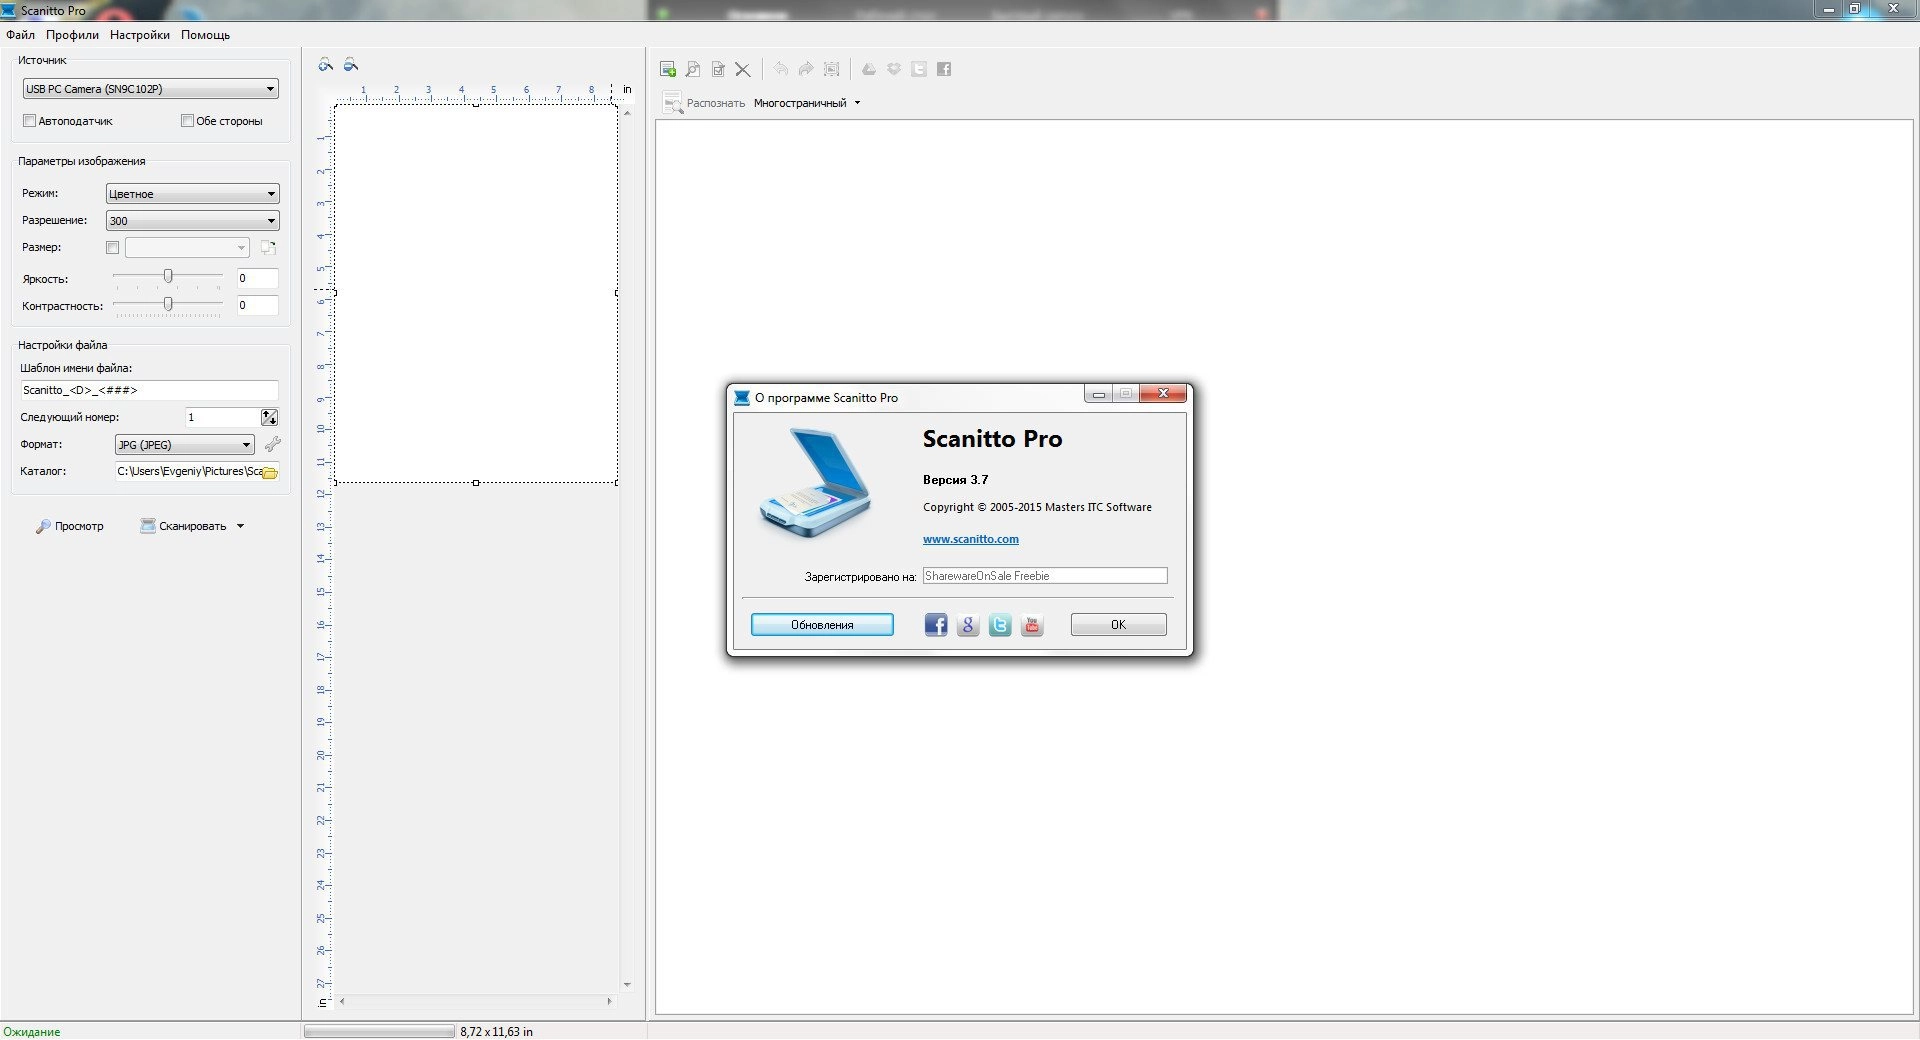
Task: Enable the Обе стороны checkbox
Action: [187, 121]
